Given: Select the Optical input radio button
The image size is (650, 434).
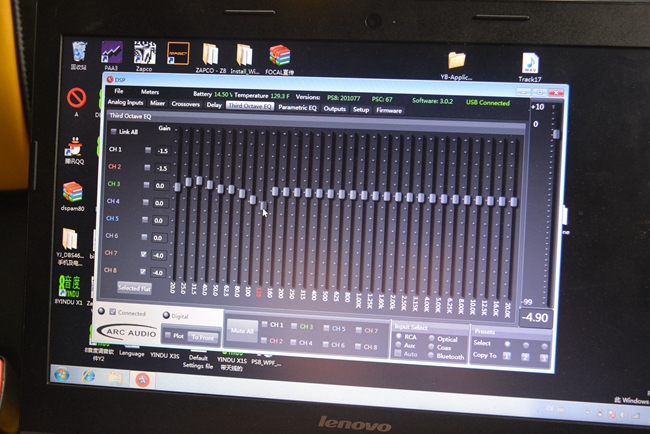Looking at the screenshot, I should point(430,338).
